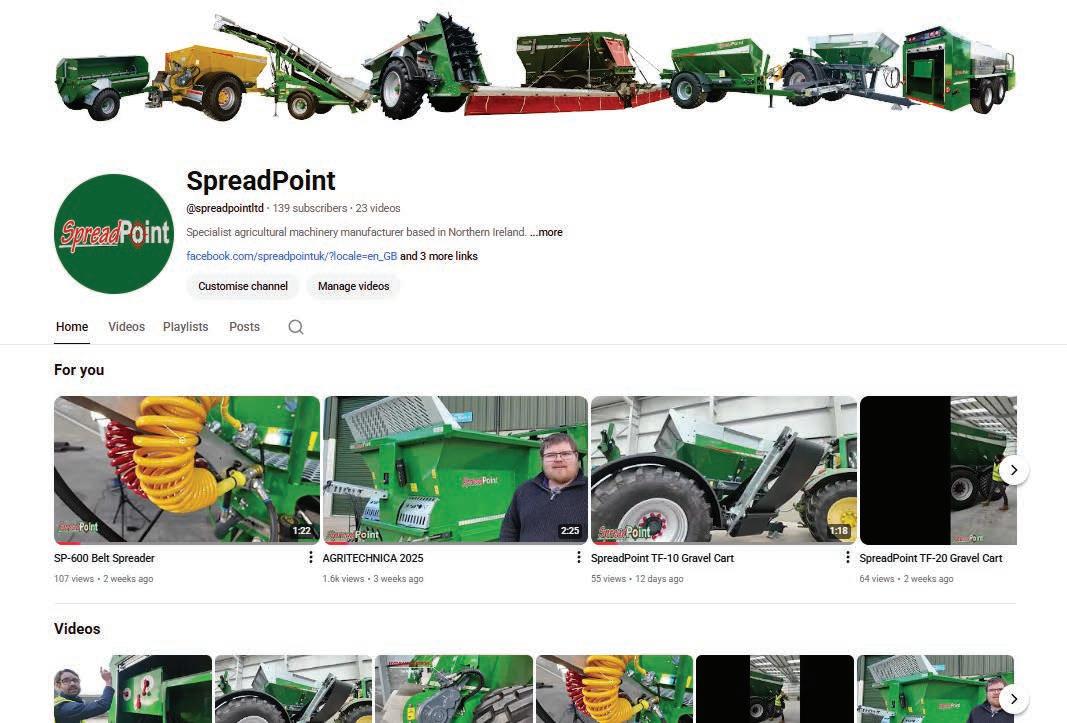Play the SP-600 Belt Spreader thumbnail
Screen dimensions: 1067x723
click(186, 470)
